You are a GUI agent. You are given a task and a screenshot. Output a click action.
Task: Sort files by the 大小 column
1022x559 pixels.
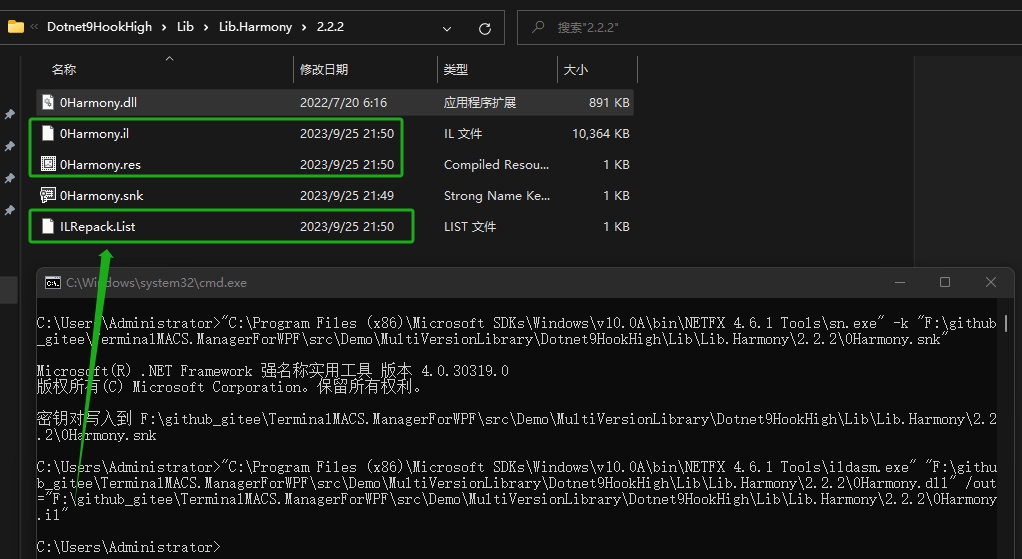[576, 69]
